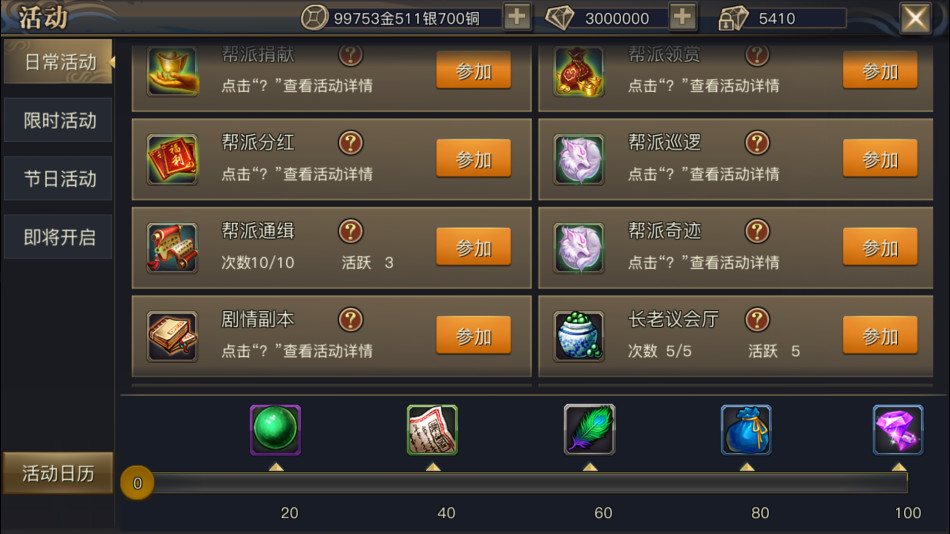Screen dimensions: 950x534
Task: Claim the purple gem reward at 100
Action: (898, 430)
